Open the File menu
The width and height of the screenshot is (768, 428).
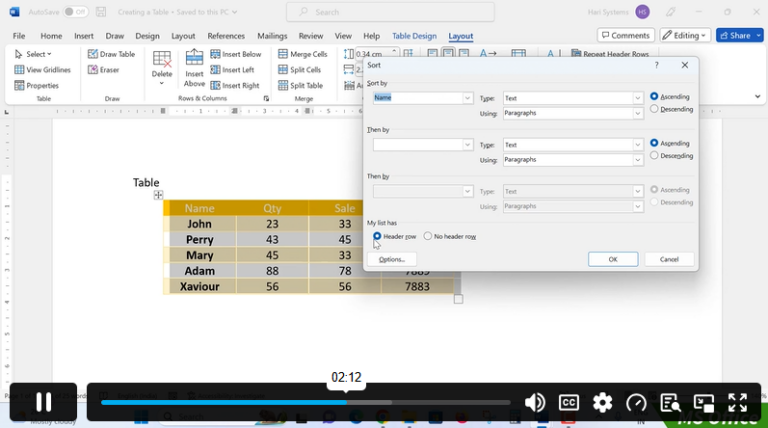tap(19, 36)
